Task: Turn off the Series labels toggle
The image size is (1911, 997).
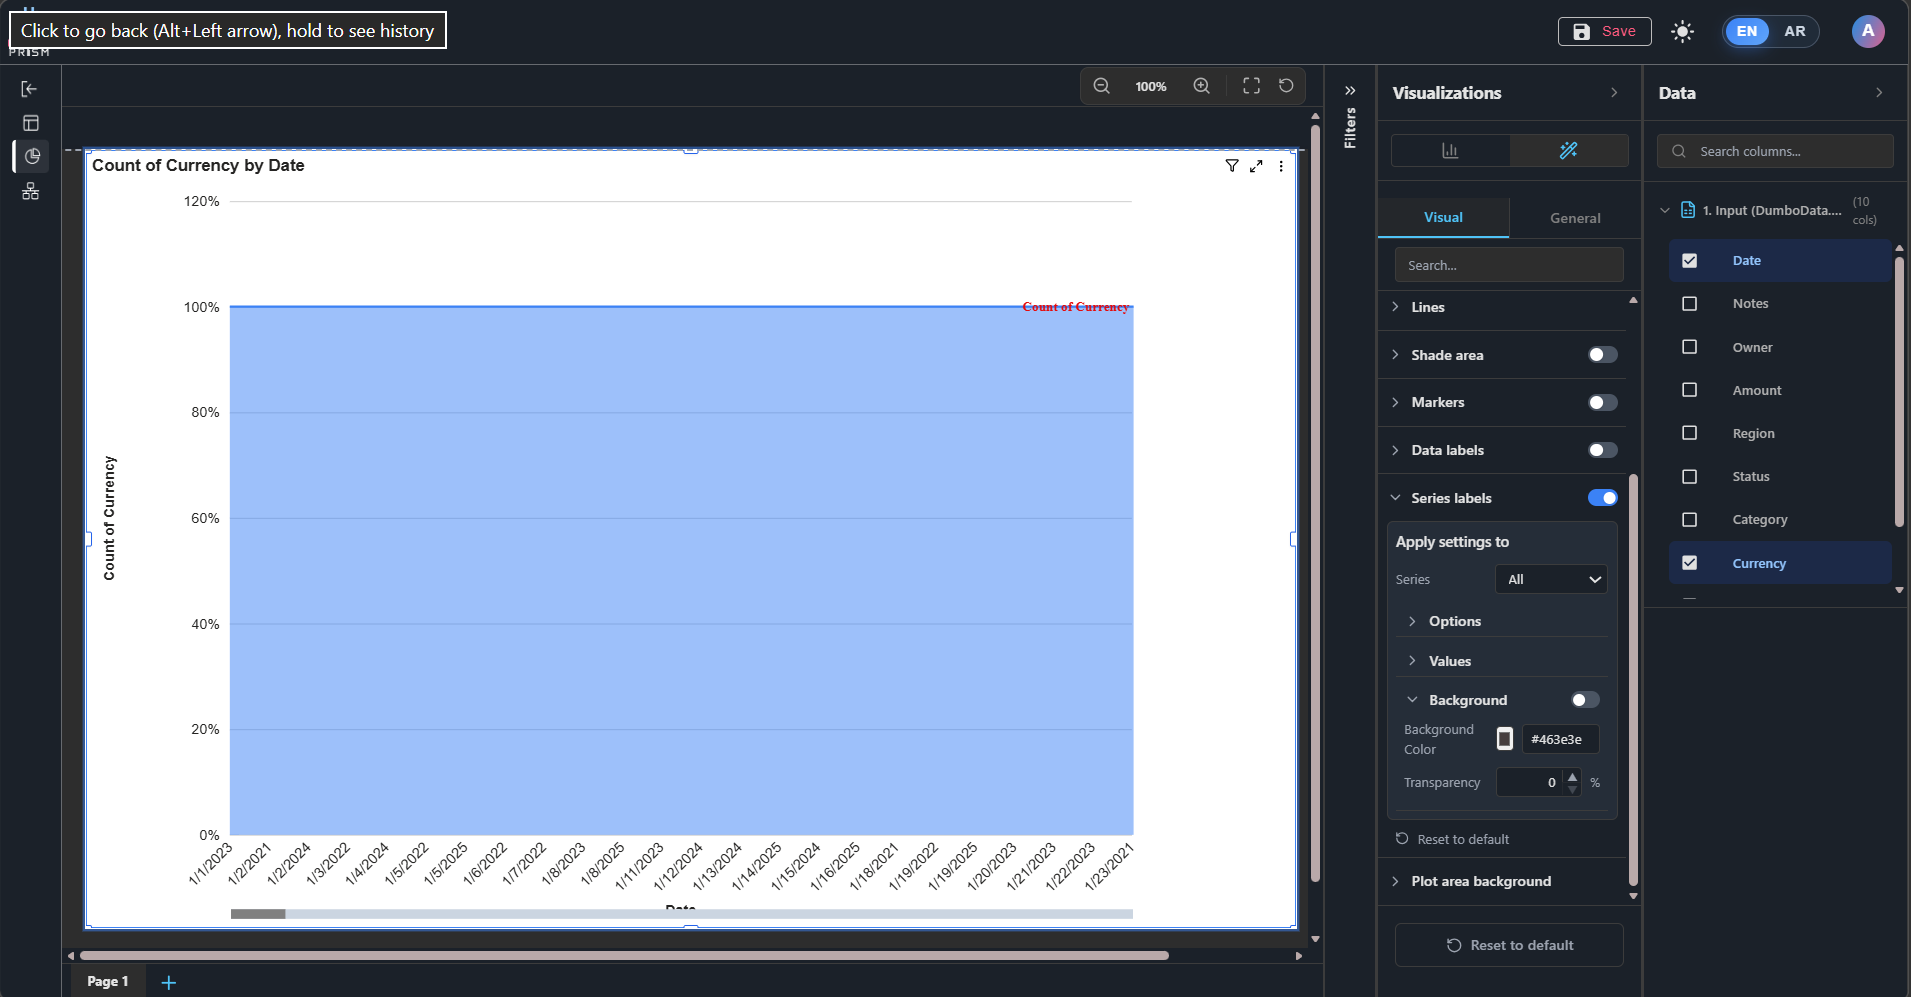Action: (x=1602, y=498)
